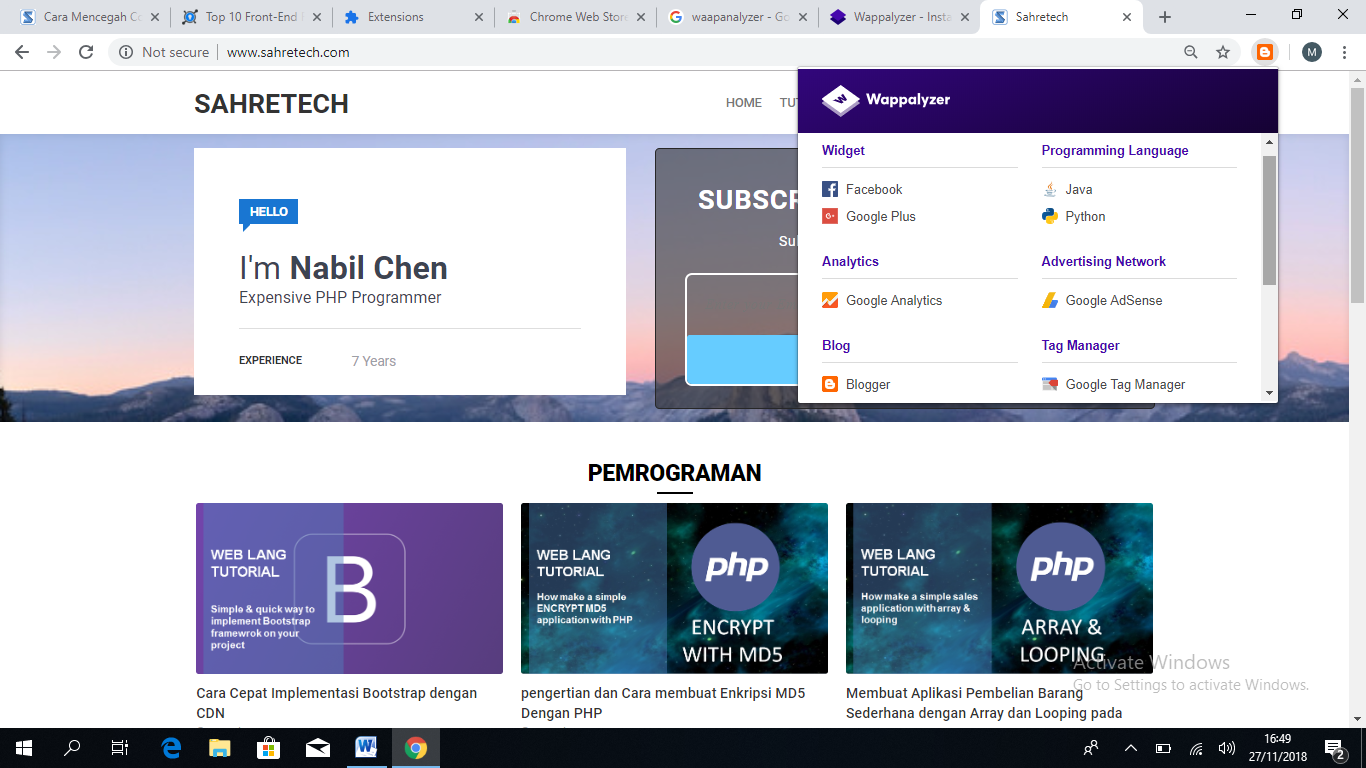Click the Encrypt with MD5 tutorial thumbnail
The width and height of the screenshot is (1366, 768).
pyautogui.click(x=674, y=588)
